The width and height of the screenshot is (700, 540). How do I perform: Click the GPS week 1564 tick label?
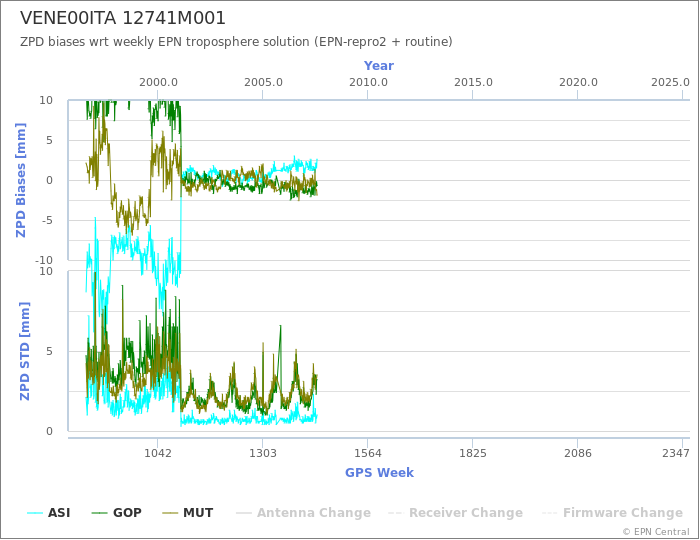click(368, 453)
